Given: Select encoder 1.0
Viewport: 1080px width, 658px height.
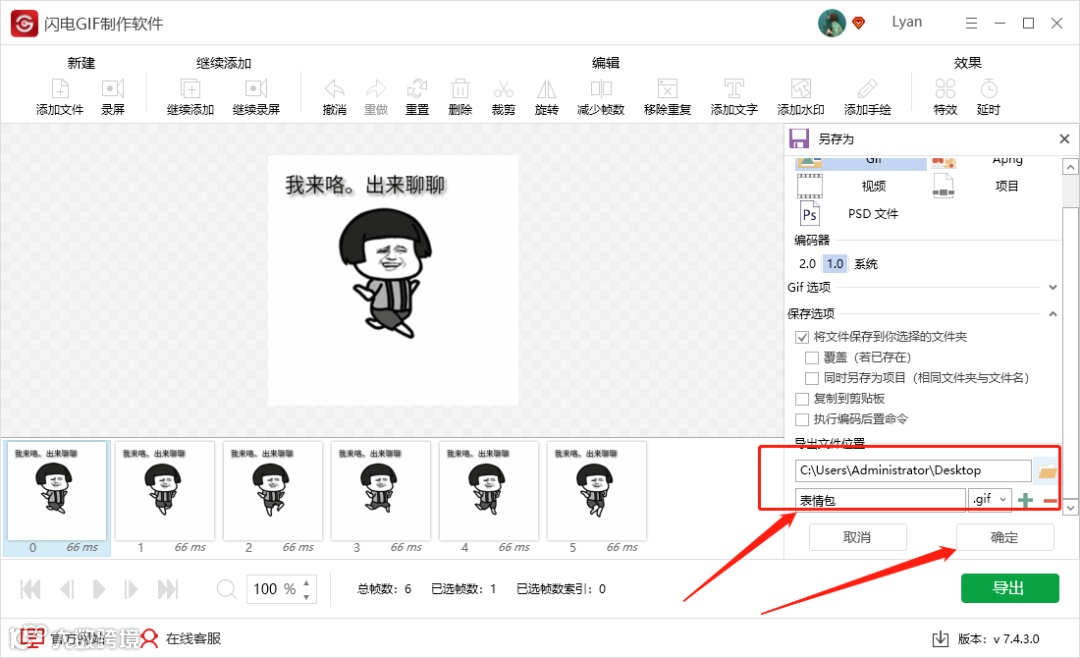Looking at the screenshot, I should click(x=835, y=263).
